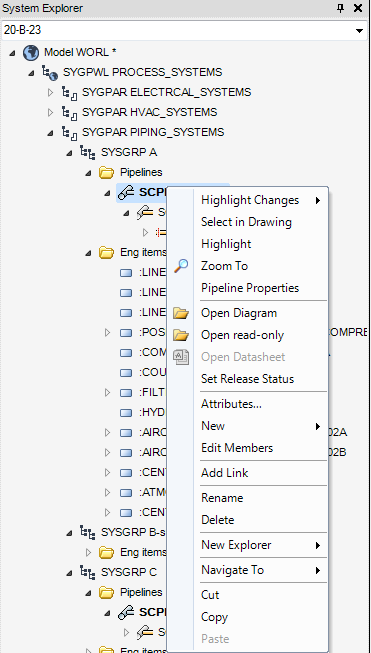Viewport: 371px width, 653px height.
Task: Collapse the SYSGRP A Pipelines folder
Action: click(x=88, y=173)
